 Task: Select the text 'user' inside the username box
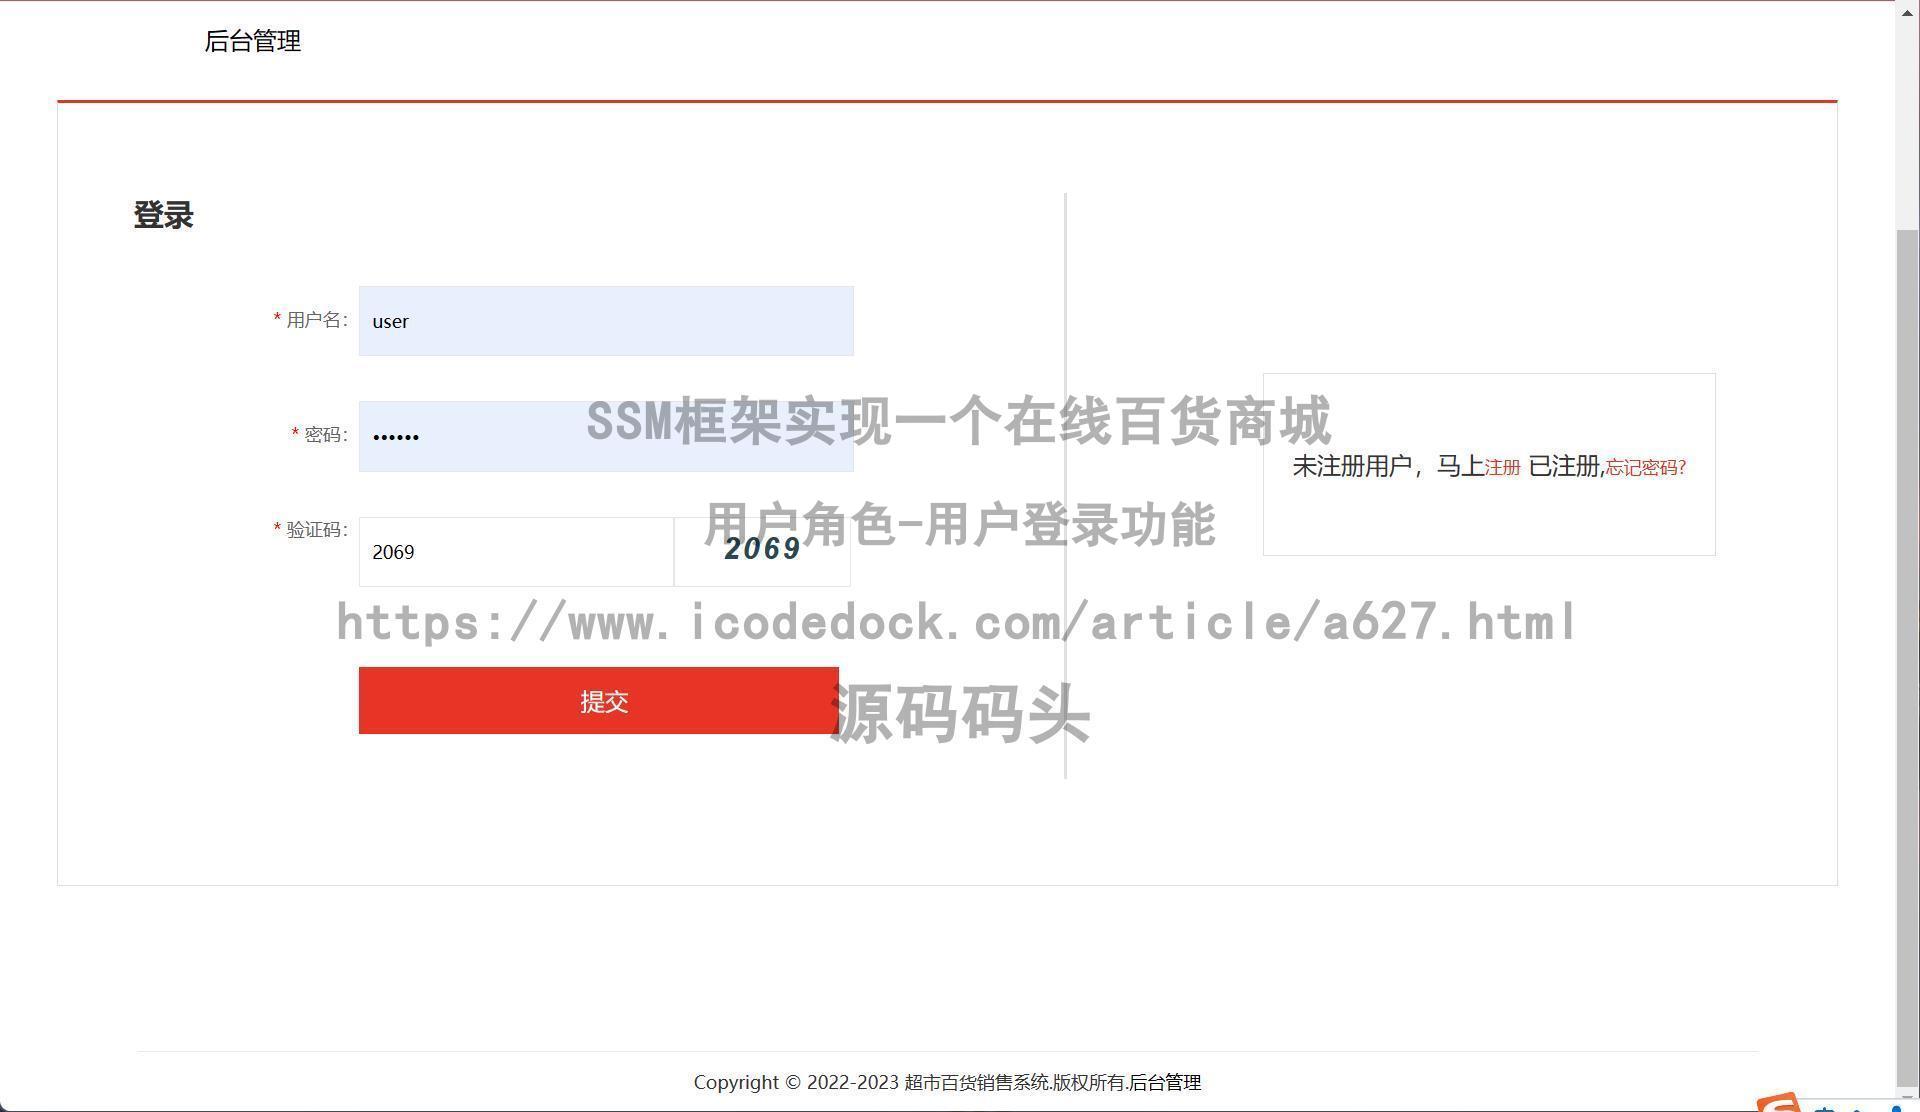tap(390, 321)
